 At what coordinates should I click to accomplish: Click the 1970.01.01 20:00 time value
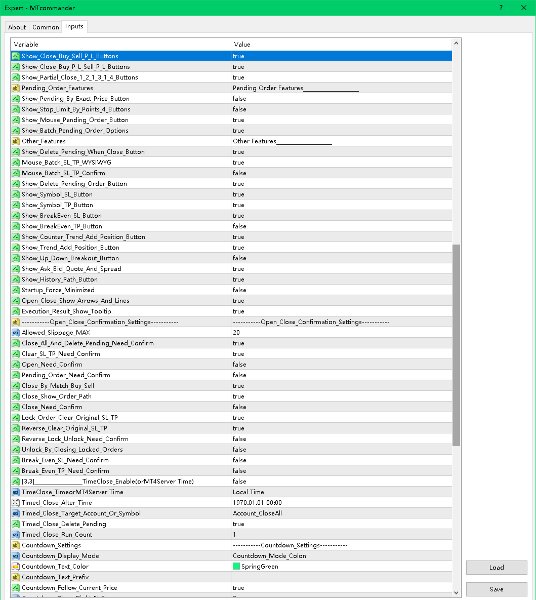(257, 502)
